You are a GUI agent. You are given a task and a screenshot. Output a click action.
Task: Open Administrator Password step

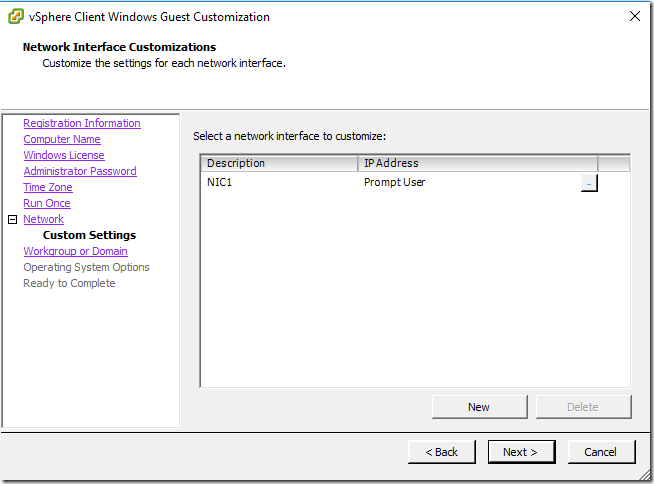[x=80, y=171]
